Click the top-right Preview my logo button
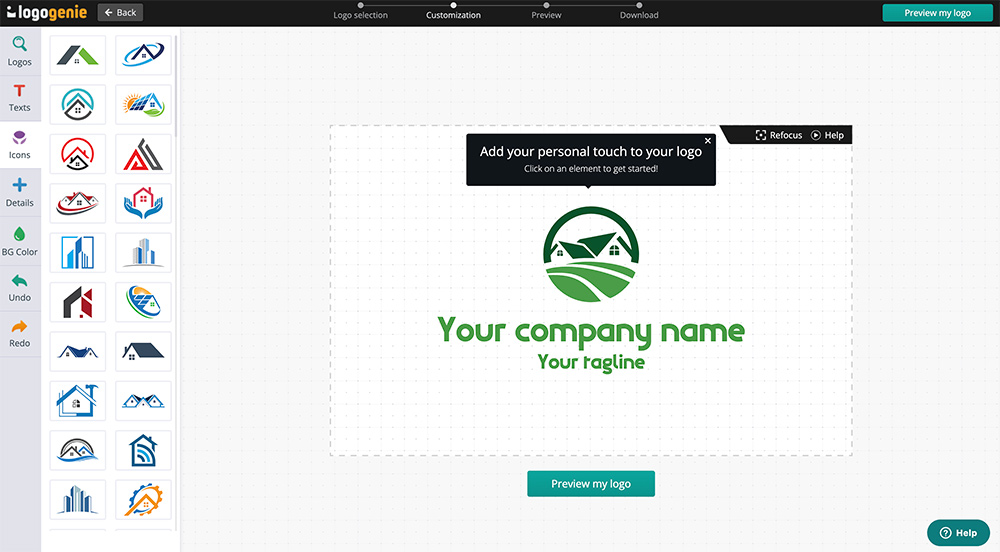The height and width of the screenshot is (552, 1000). (x=937, y=13)
